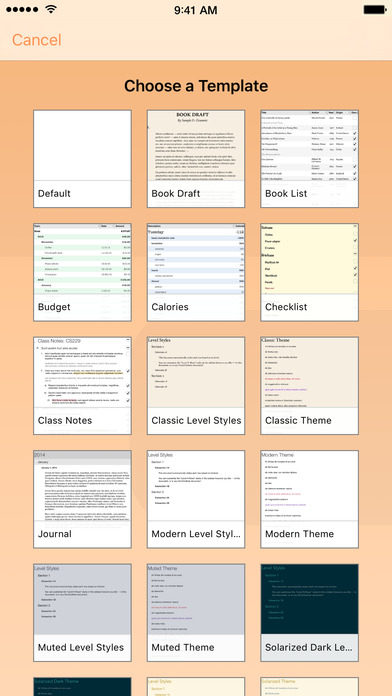392x696 pixels.
Task: Open the Modern Theme template
Action: (309, 499)
